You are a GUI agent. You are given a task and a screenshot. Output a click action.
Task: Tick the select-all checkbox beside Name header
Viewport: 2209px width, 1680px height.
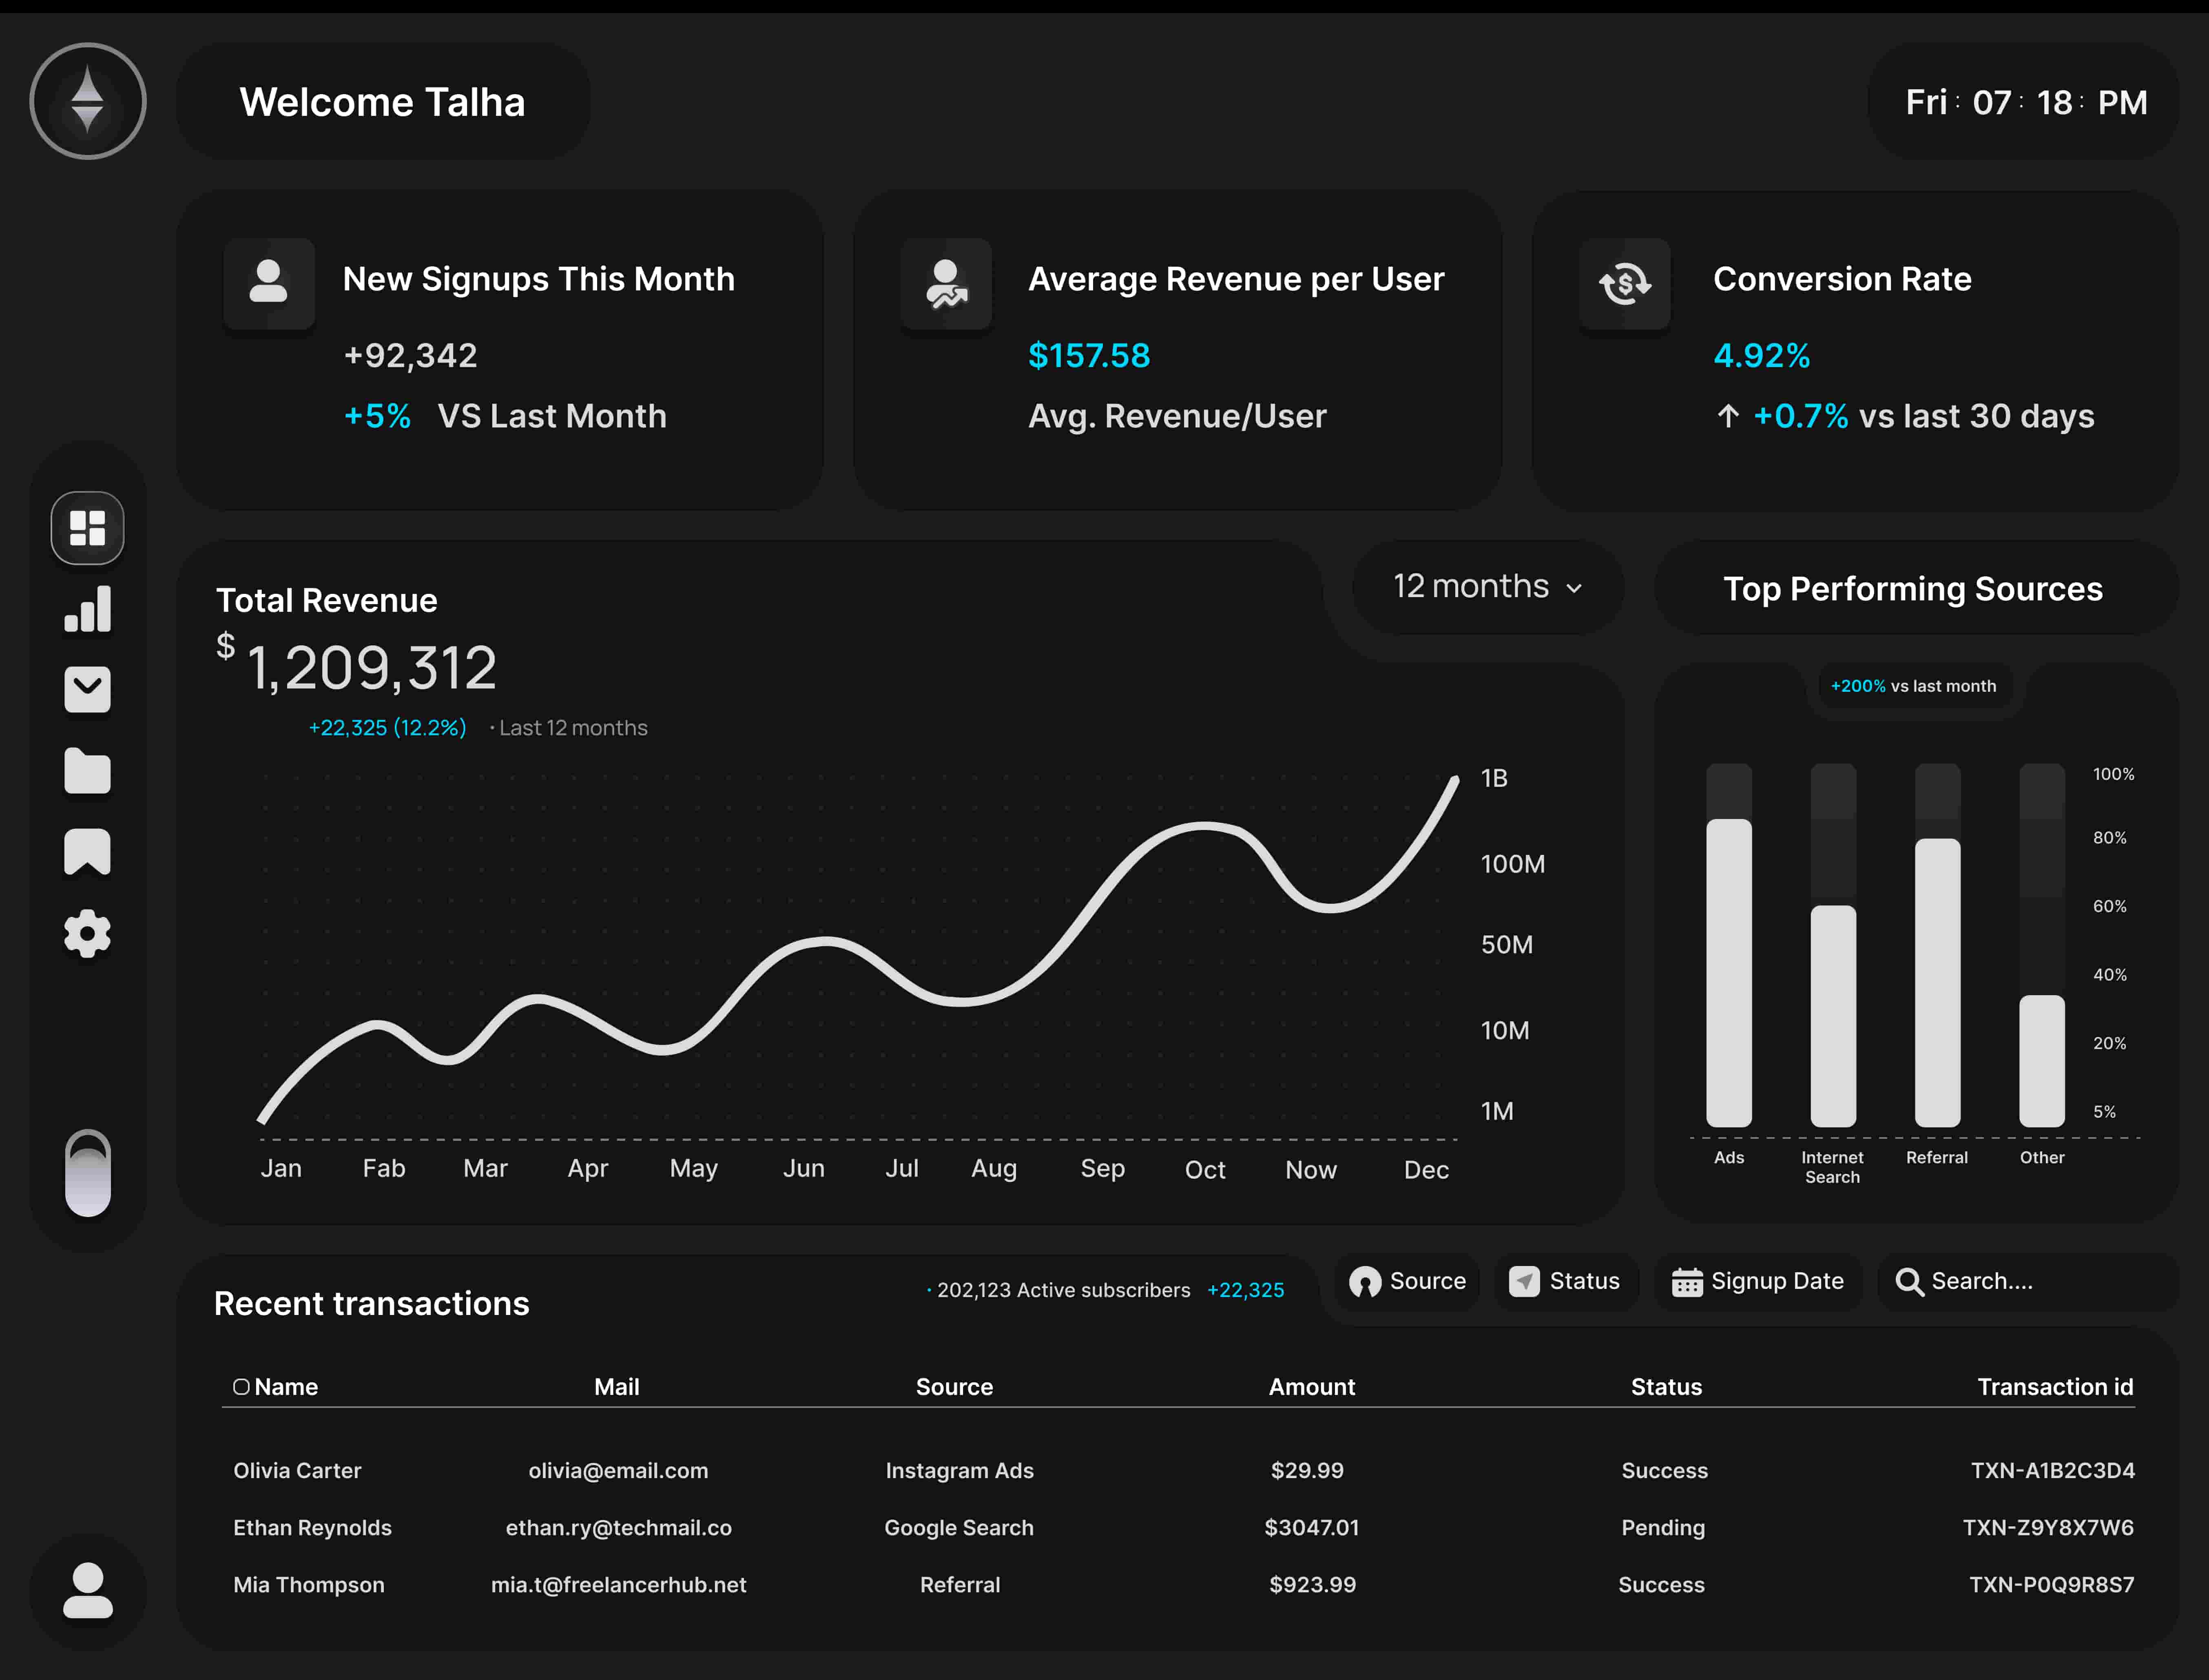point(241,1387)
